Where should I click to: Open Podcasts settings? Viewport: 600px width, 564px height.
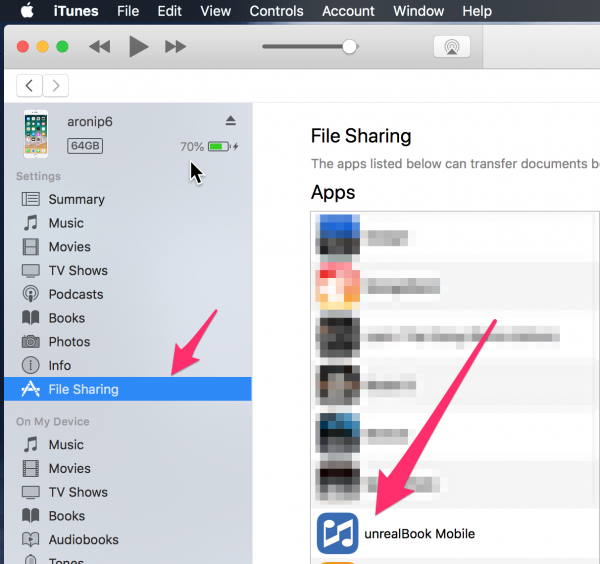click(128, 294)
